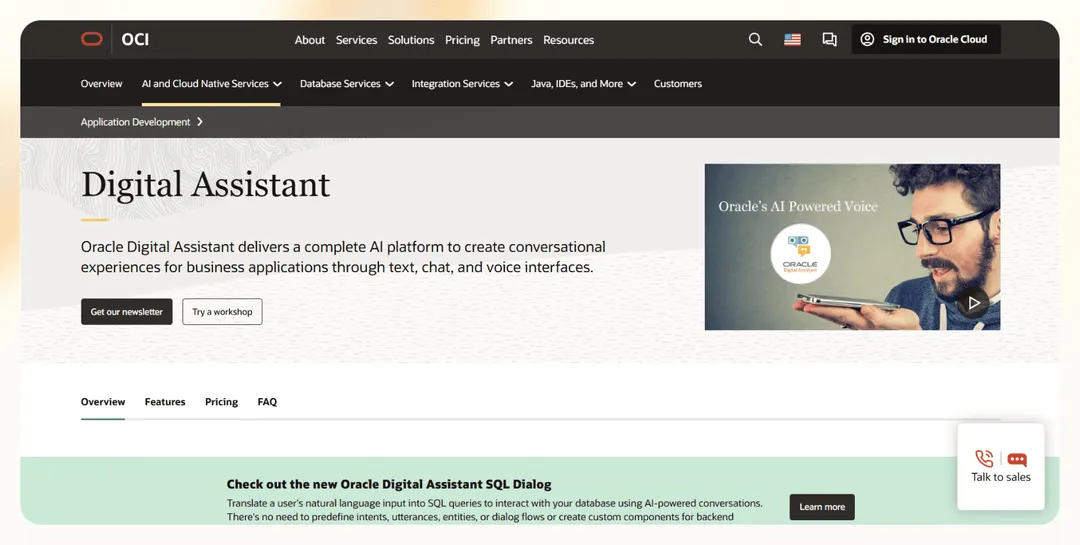Open the chat bubbles icon in header
Viewport: 1080px width, 545px height.
point(829,39)
